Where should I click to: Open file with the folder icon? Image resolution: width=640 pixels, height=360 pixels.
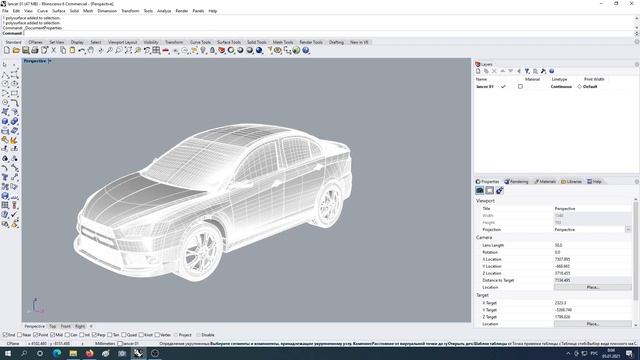coord(16,50)
